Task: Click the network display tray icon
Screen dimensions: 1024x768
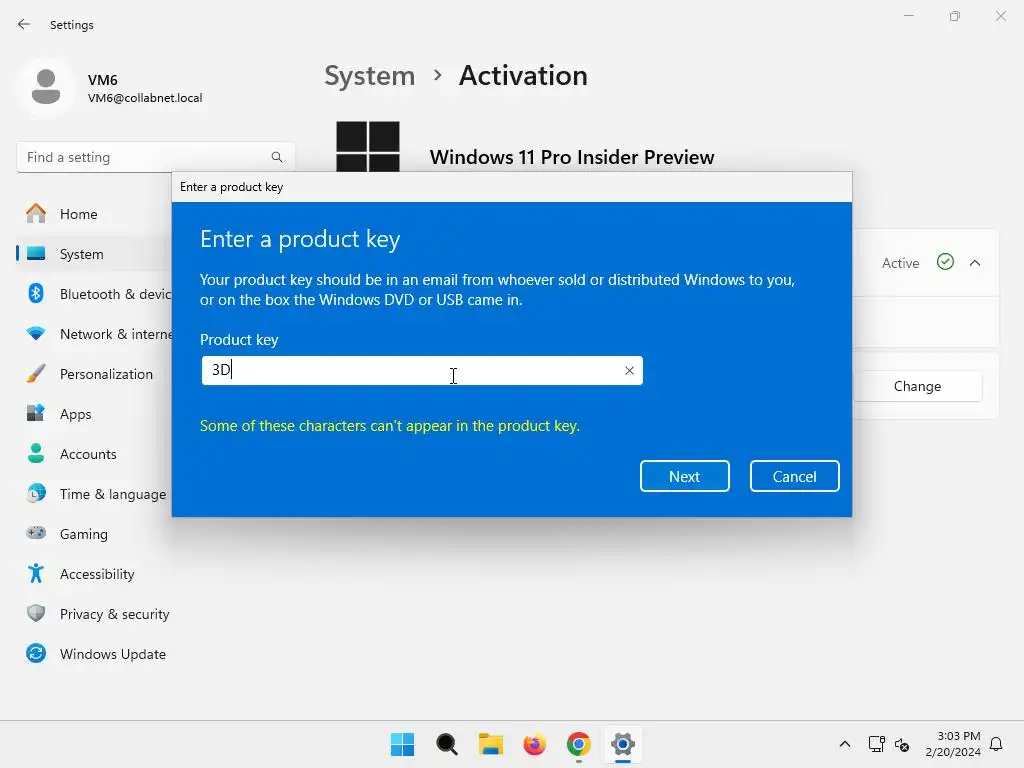Action: pos(876,744)
